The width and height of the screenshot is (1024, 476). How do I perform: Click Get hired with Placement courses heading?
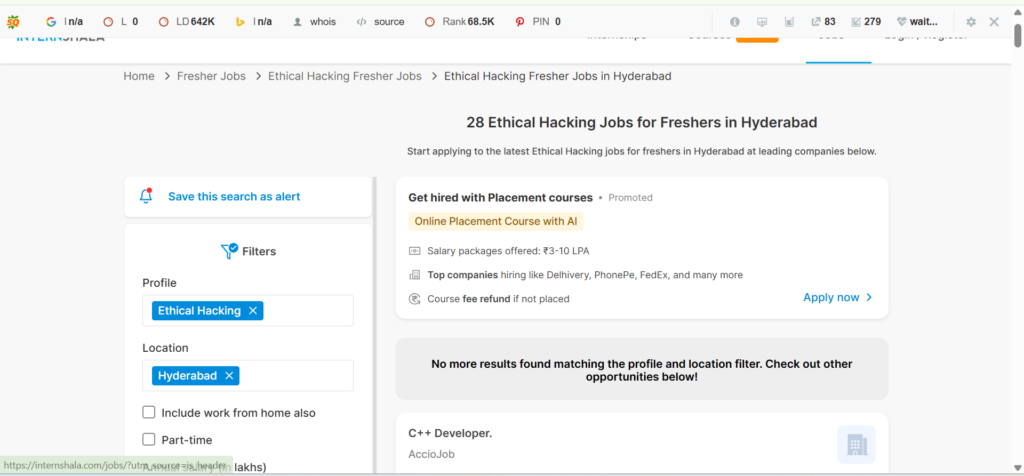tap(500, 197)
